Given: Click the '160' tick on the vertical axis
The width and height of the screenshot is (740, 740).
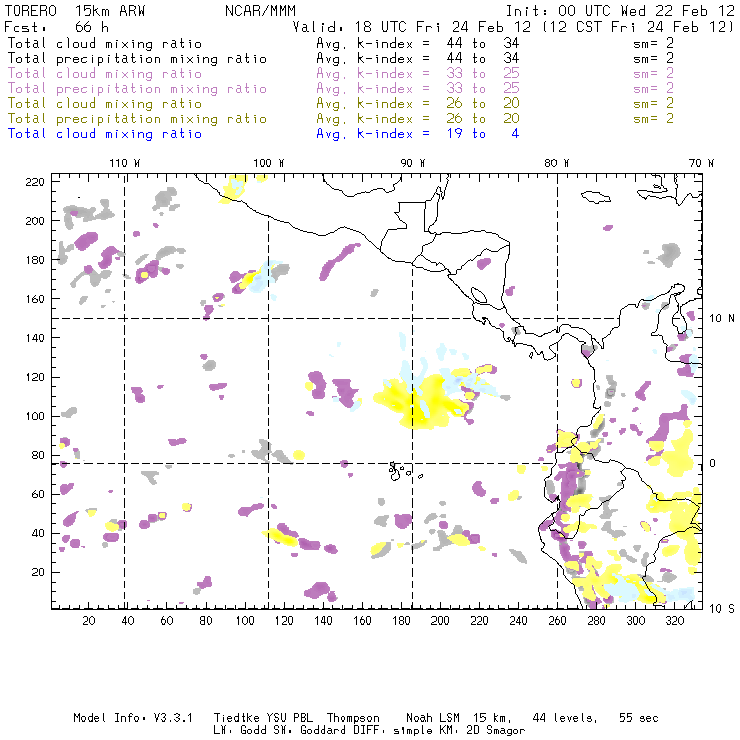Looking at the screenshot, I should coord(35,299).
